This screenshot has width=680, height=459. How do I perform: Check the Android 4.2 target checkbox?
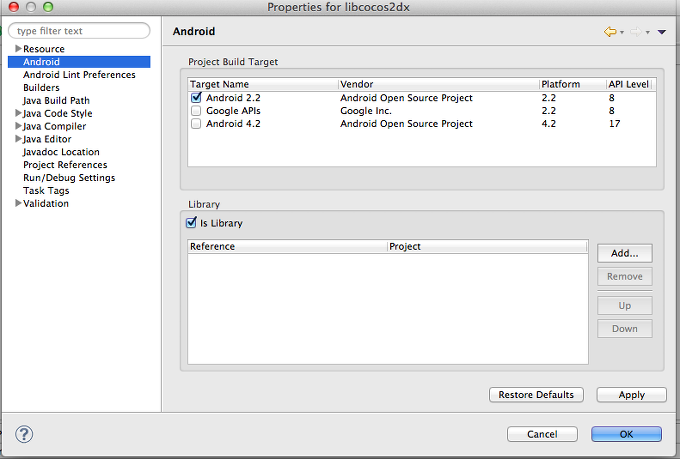point(196,124)
